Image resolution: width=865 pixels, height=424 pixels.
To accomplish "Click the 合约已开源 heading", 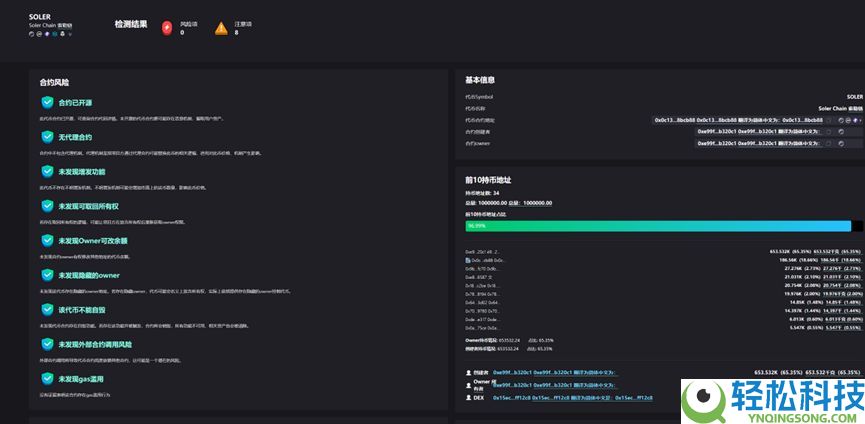I will click(76, 103).
